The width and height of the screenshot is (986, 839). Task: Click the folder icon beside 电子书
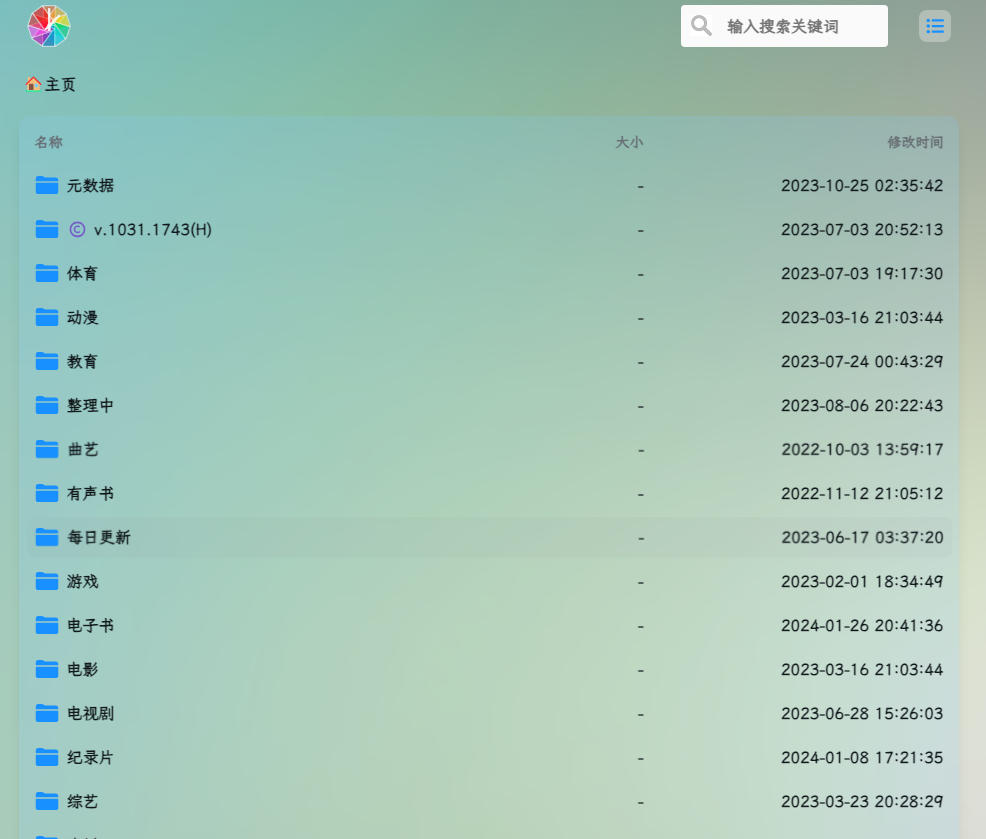[x=47, y=625]
